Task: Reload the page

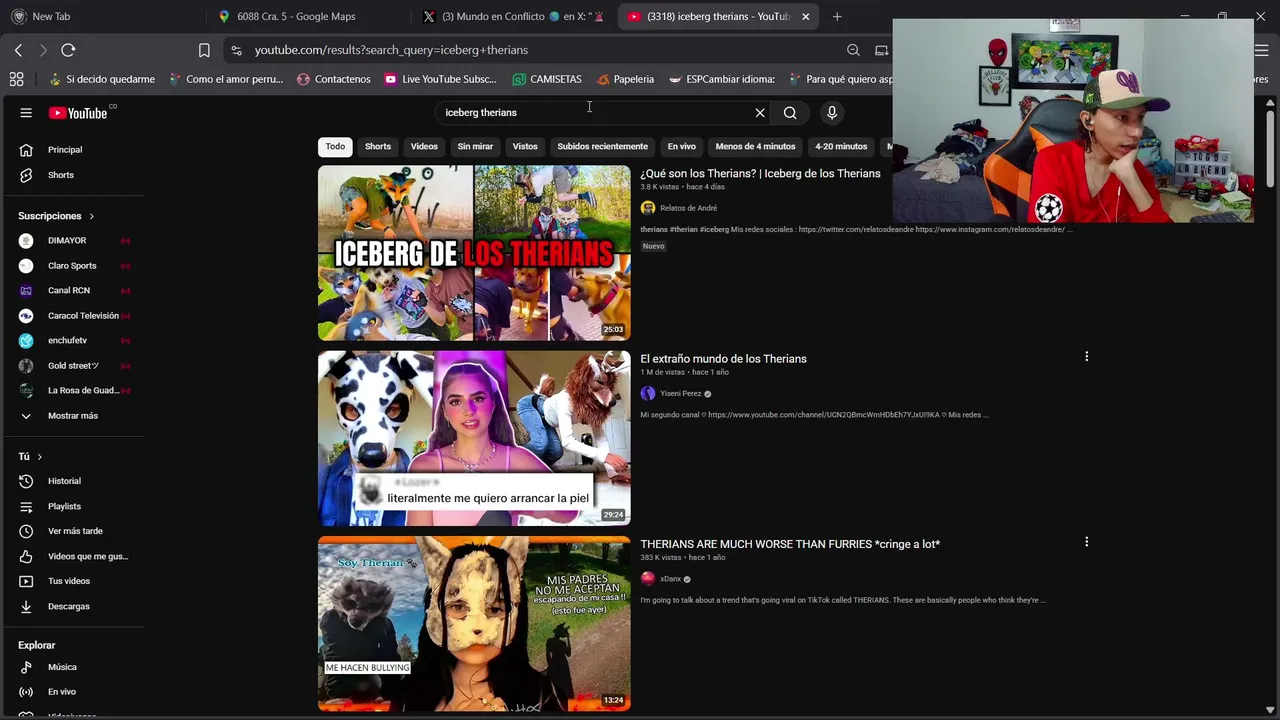Action: coord(68,50)
